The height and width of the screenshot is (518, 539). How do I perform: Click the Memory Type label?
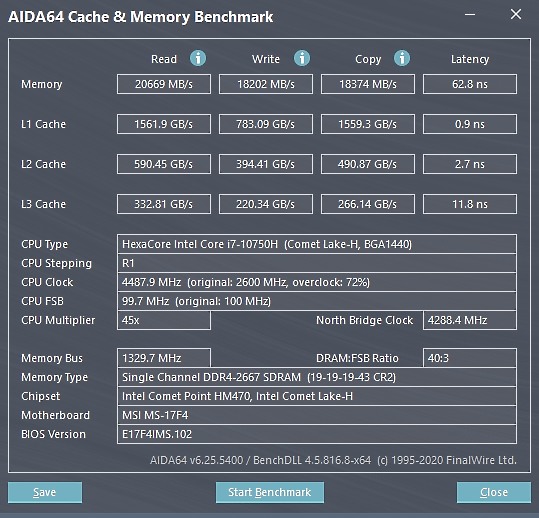54,377
